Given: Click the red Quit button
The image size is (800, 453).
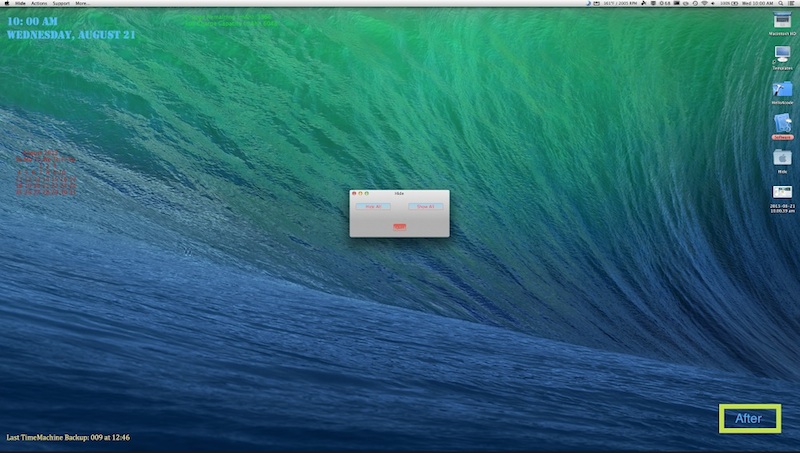Looking at the screenshot, I should click(x=399, y=227).
